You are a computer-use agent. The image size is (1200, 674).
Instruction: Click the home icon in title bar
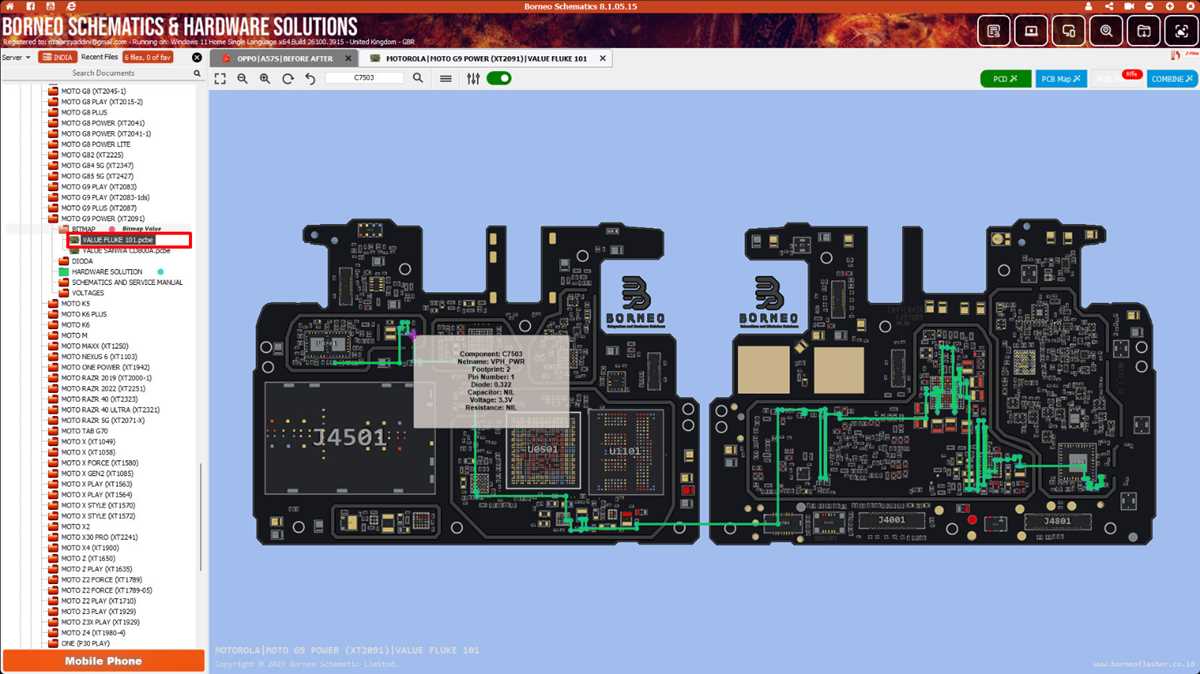click(x=10, y=6)
